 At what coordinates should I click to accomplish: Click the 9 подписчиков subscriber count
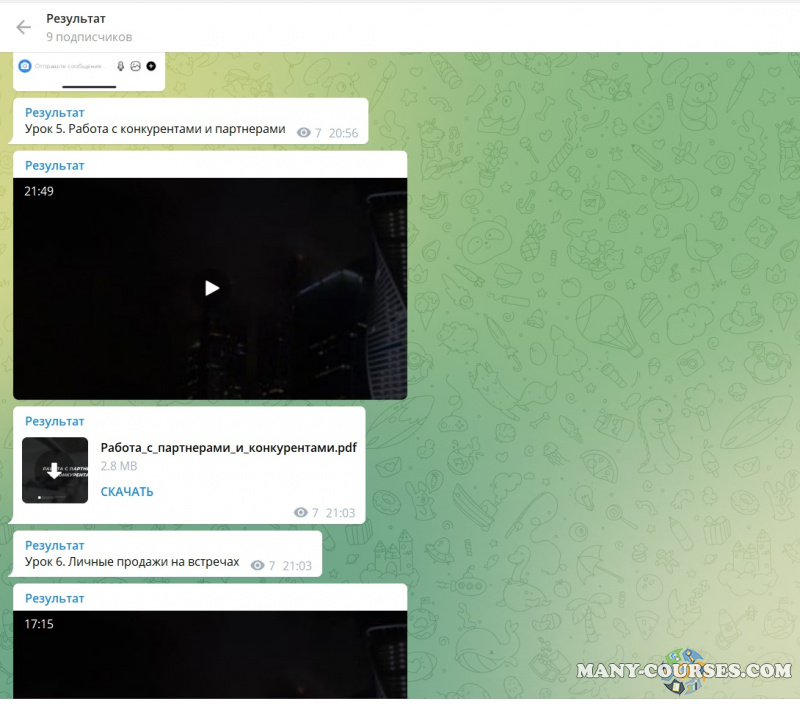(x=89, y=37)
